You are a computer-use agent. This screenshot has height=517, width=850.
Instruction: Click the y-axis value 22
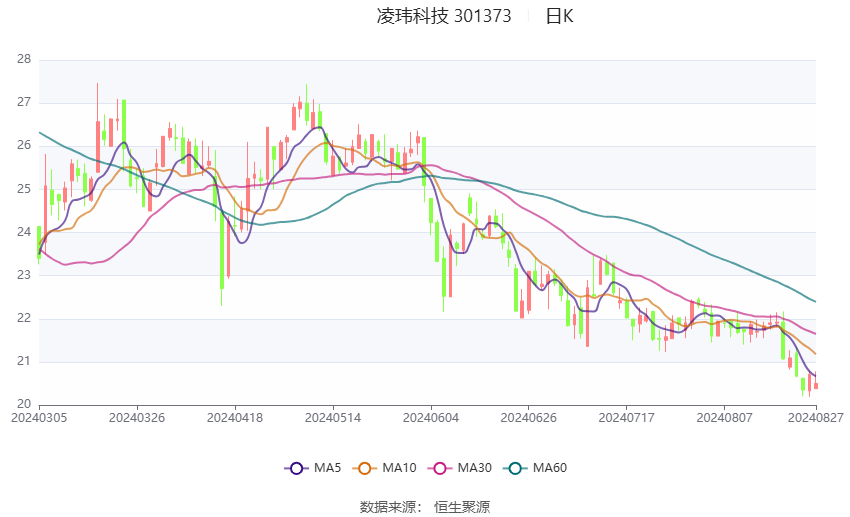[24, 318]
